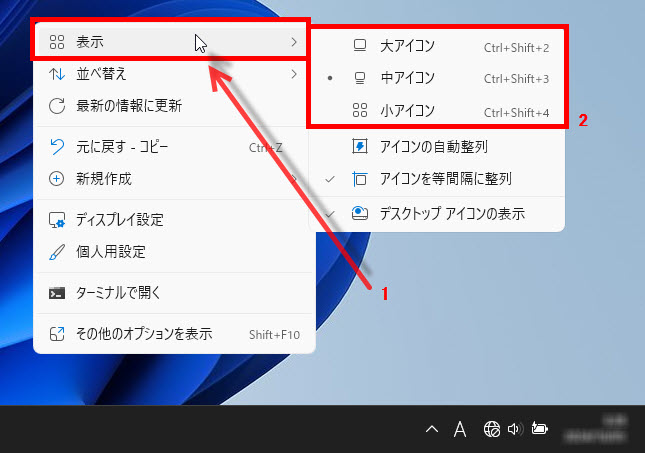This screenshot has width=645, height=453.
Task: Click the network globe icon in system tray
Action: [491, 429]
